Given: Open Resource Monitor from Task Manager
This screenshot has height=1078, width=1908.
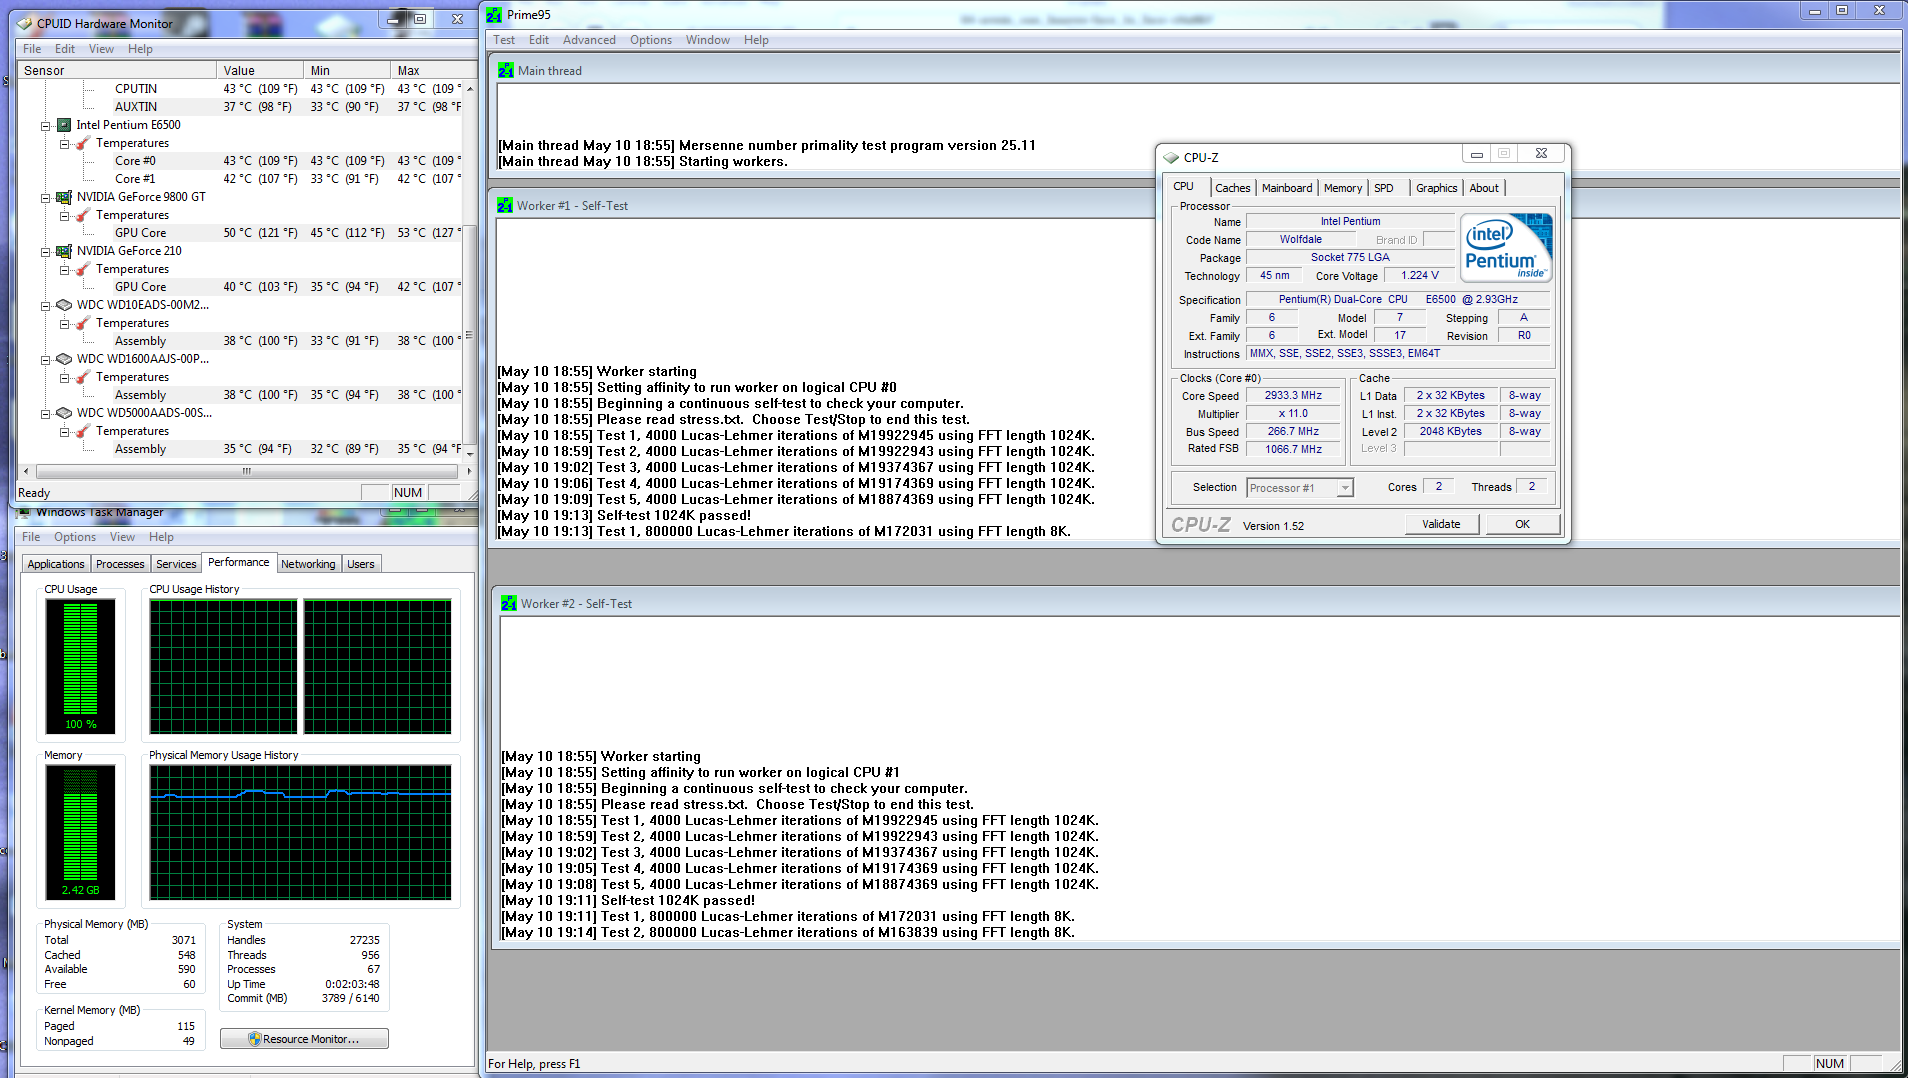Looking at the screenshot, I should coord(304,1039).
